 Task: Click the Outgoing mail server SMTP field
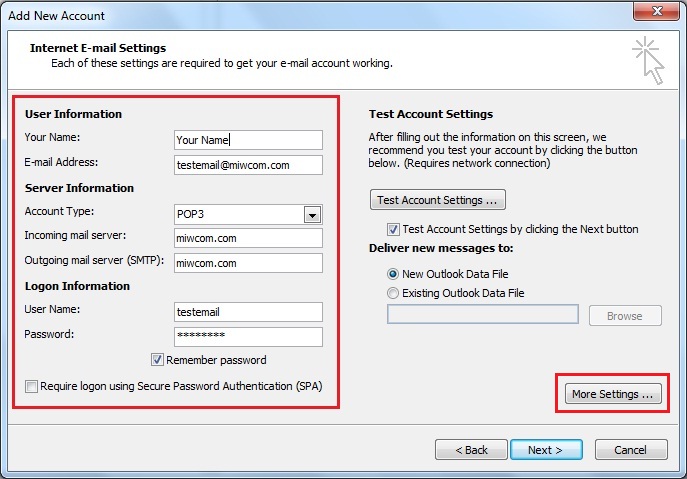[x=248, y=263]
